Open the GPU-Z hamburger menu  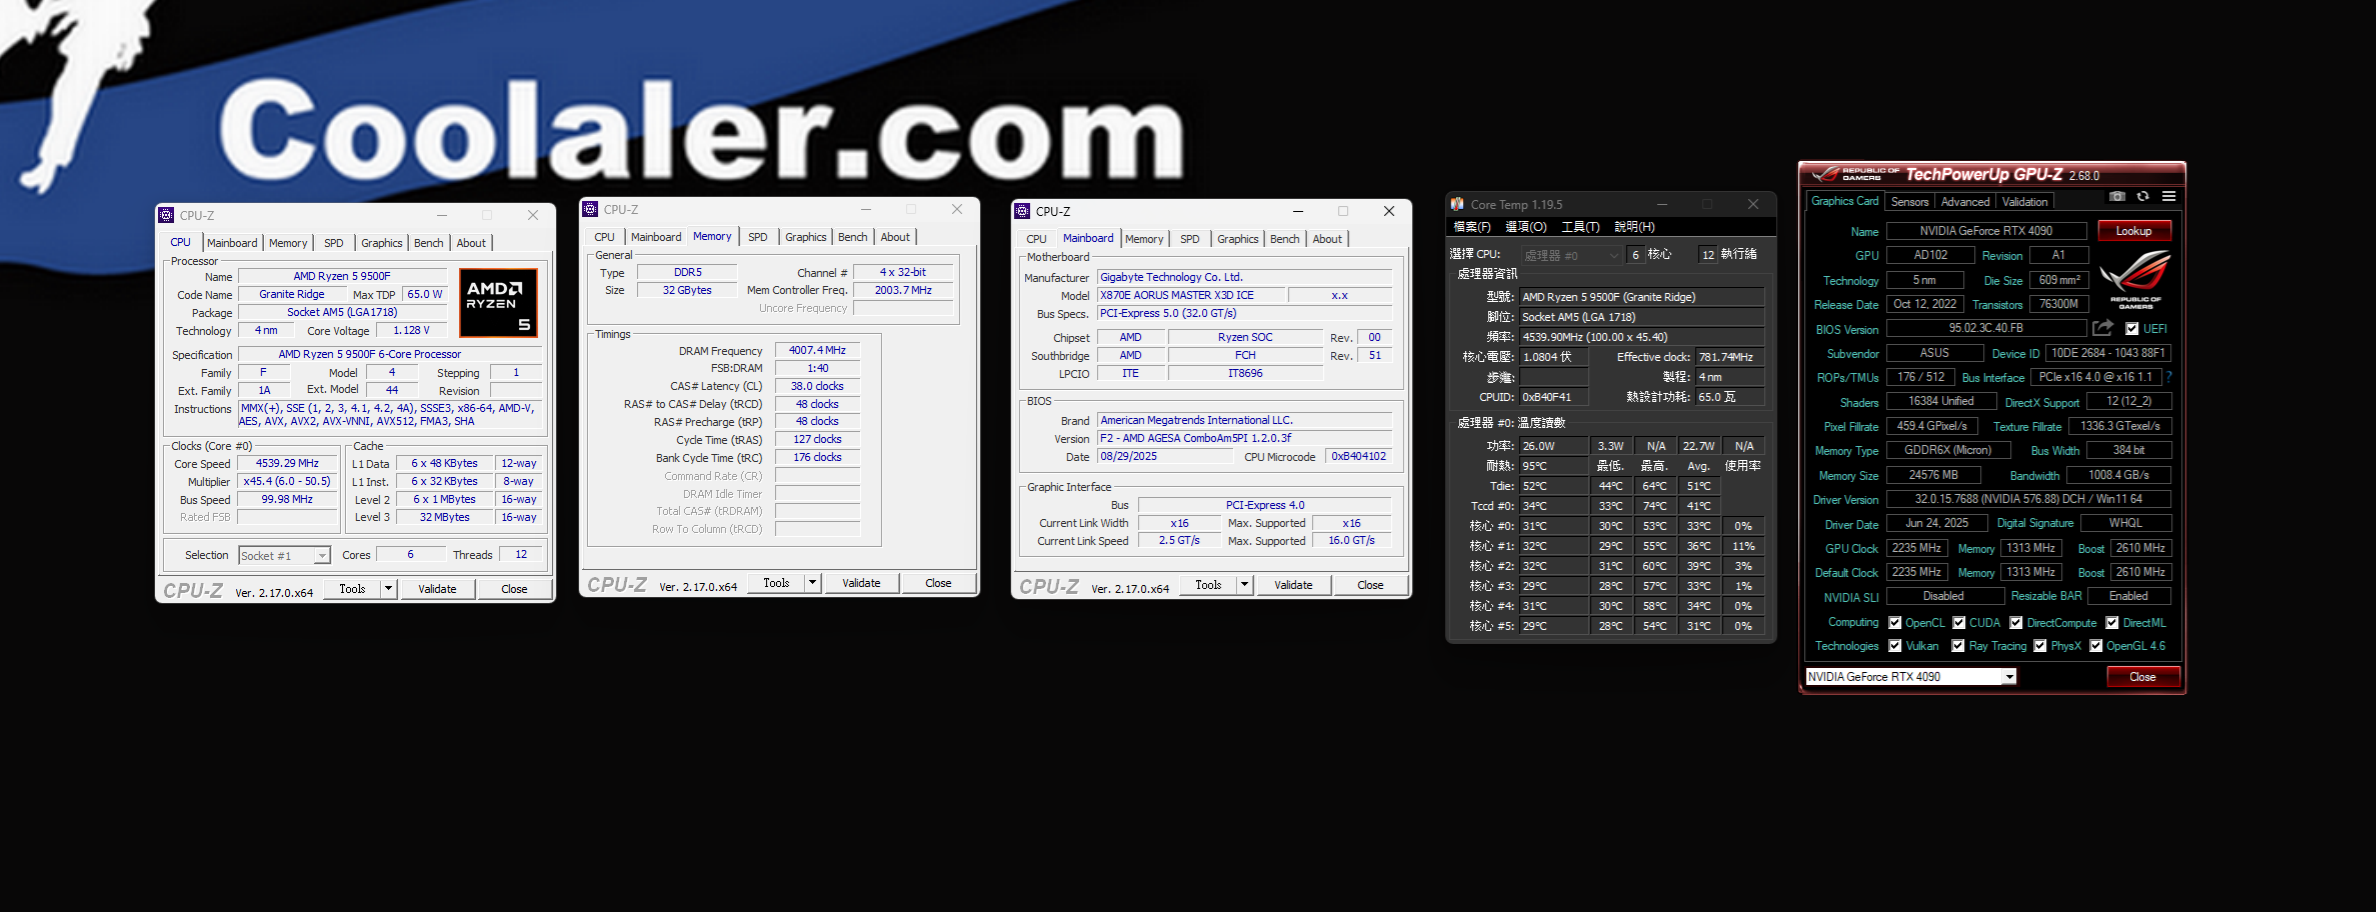2169,197
